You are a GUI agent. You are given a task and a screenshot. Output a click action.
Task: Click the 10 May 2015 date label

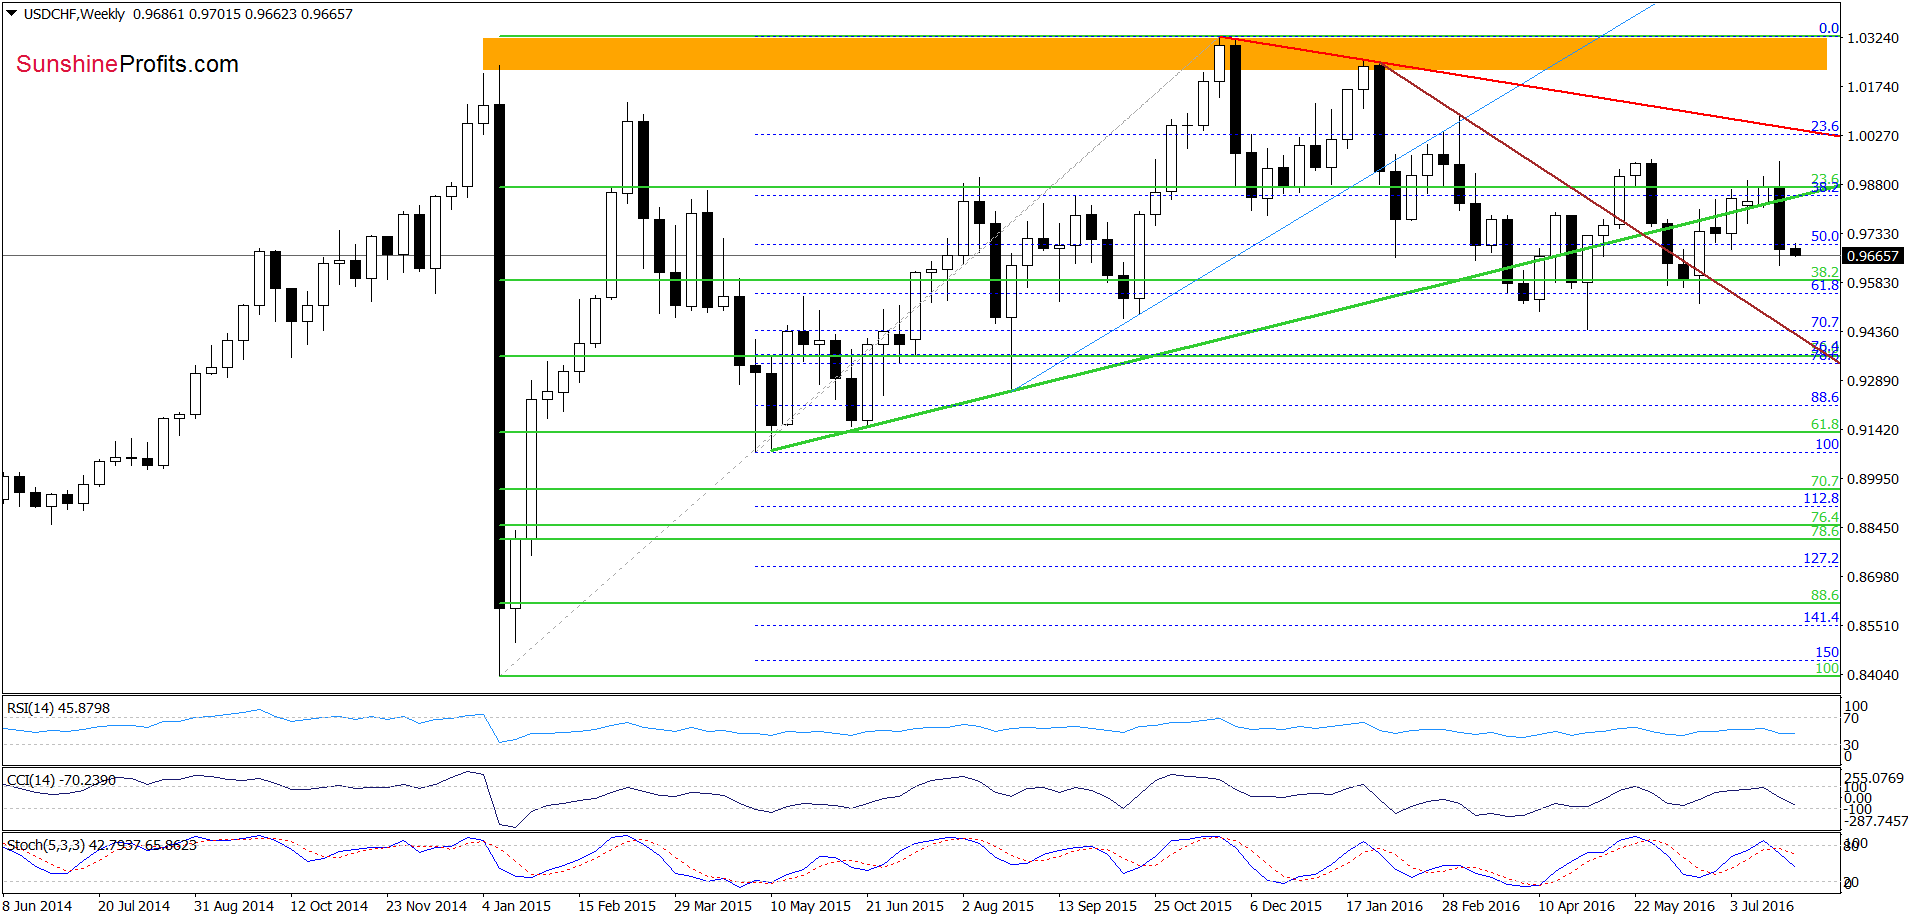(810, 906)
